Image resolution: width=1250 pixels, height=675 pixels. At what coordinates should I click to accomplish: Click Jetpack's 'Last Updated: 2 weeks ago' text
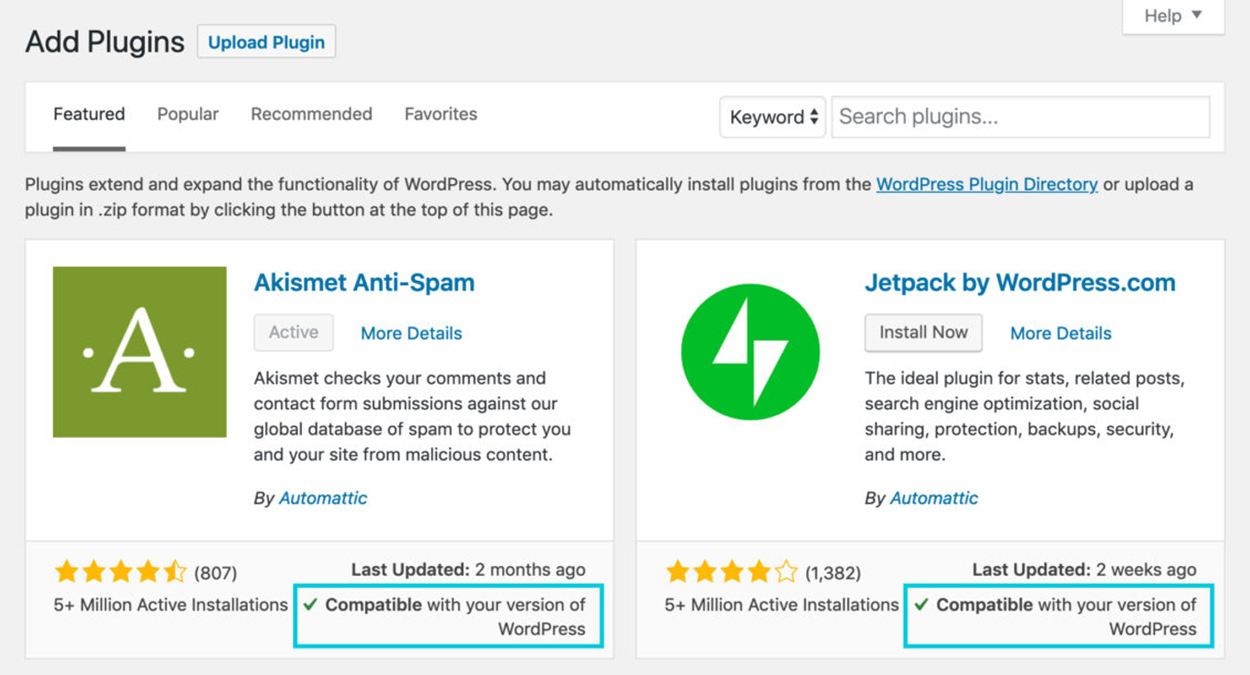(1084, 569)
